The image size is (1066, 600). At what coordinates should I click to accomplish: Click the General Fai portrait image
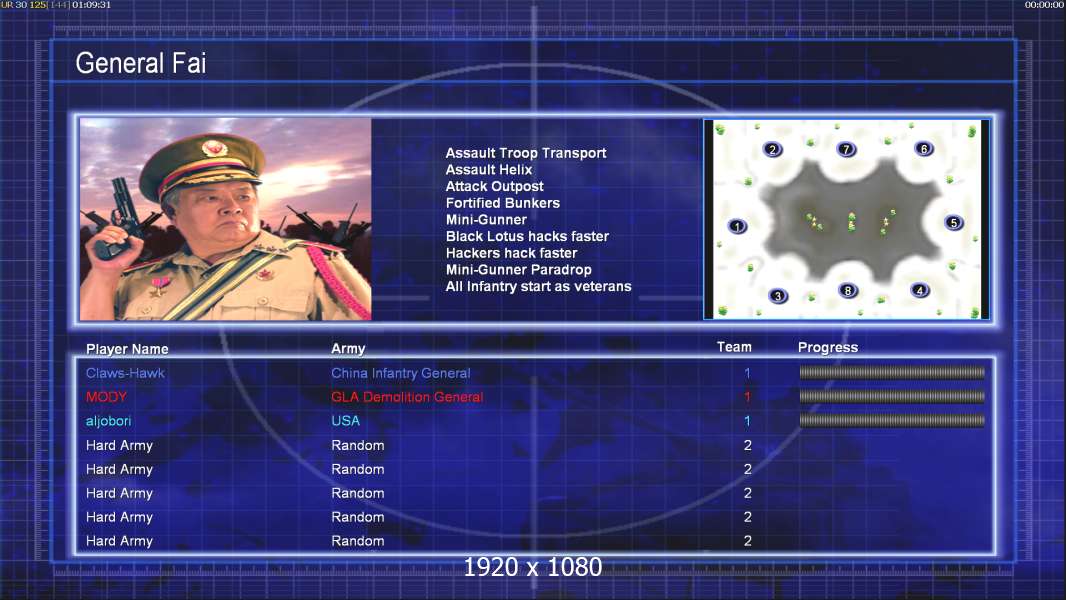point(226,219)
